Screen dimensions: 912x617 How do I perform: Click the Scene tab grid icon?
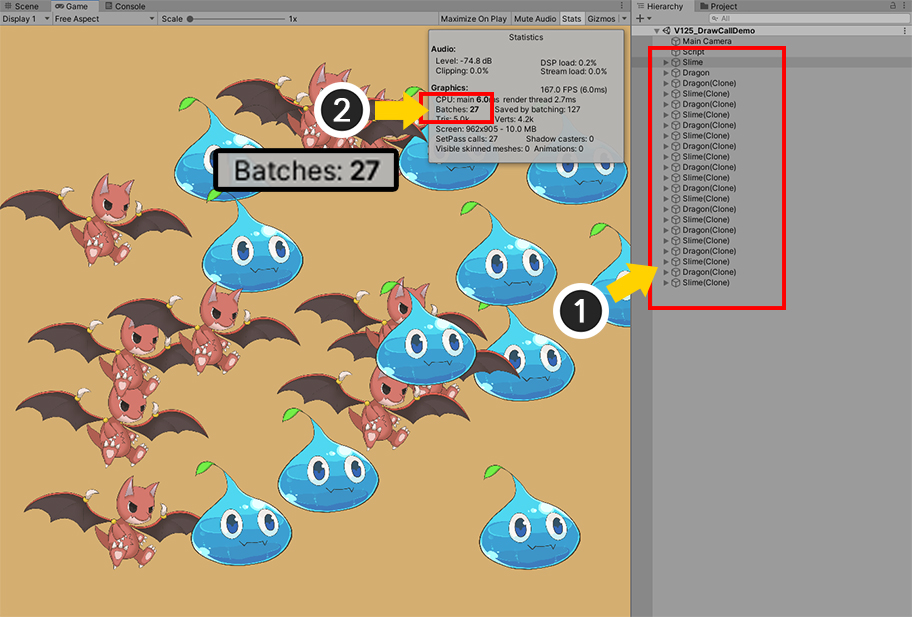tap(8, 6)
